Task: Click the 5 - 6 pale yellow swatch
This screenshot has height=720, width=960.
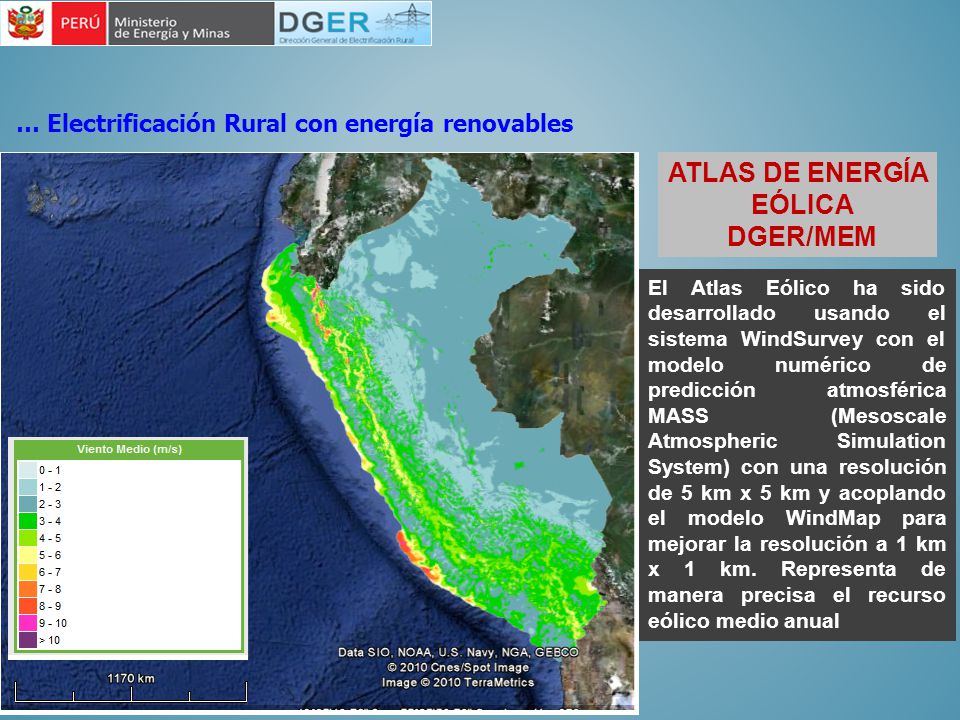Action: pyautogui.click(x=28, y=555)
